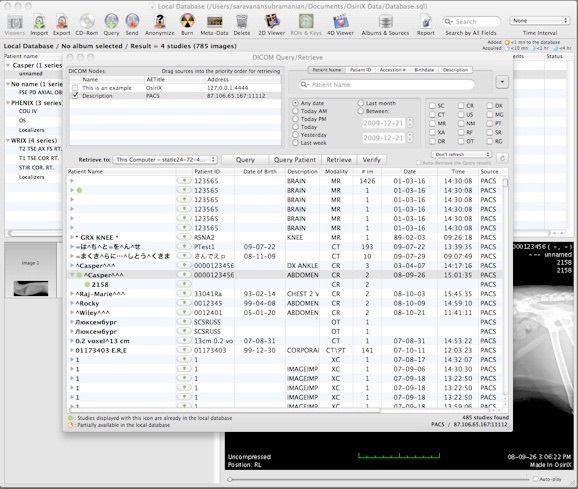Open the Don't refresh dropdown
Viewport: 578px width, 489px height.
tap(462, 154)
